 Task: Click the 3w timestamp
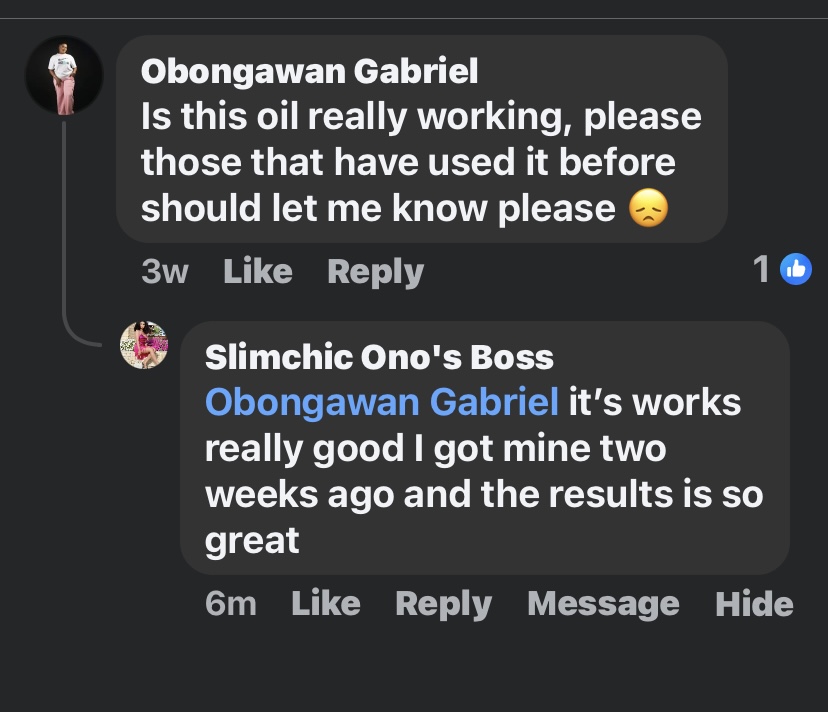tap(164, 271)
